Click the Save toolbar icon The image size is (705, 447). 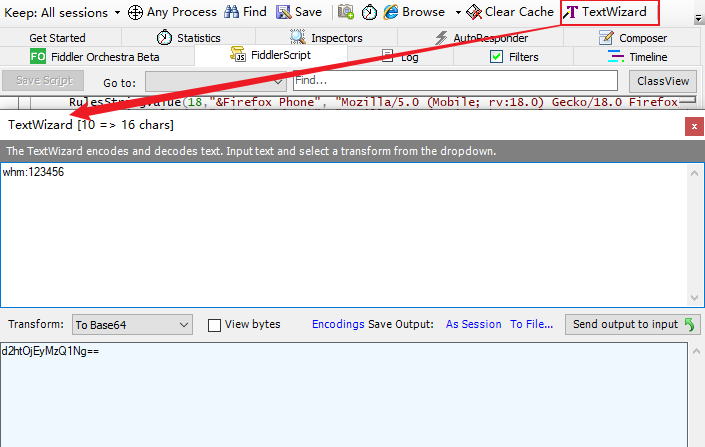[283, 12]
